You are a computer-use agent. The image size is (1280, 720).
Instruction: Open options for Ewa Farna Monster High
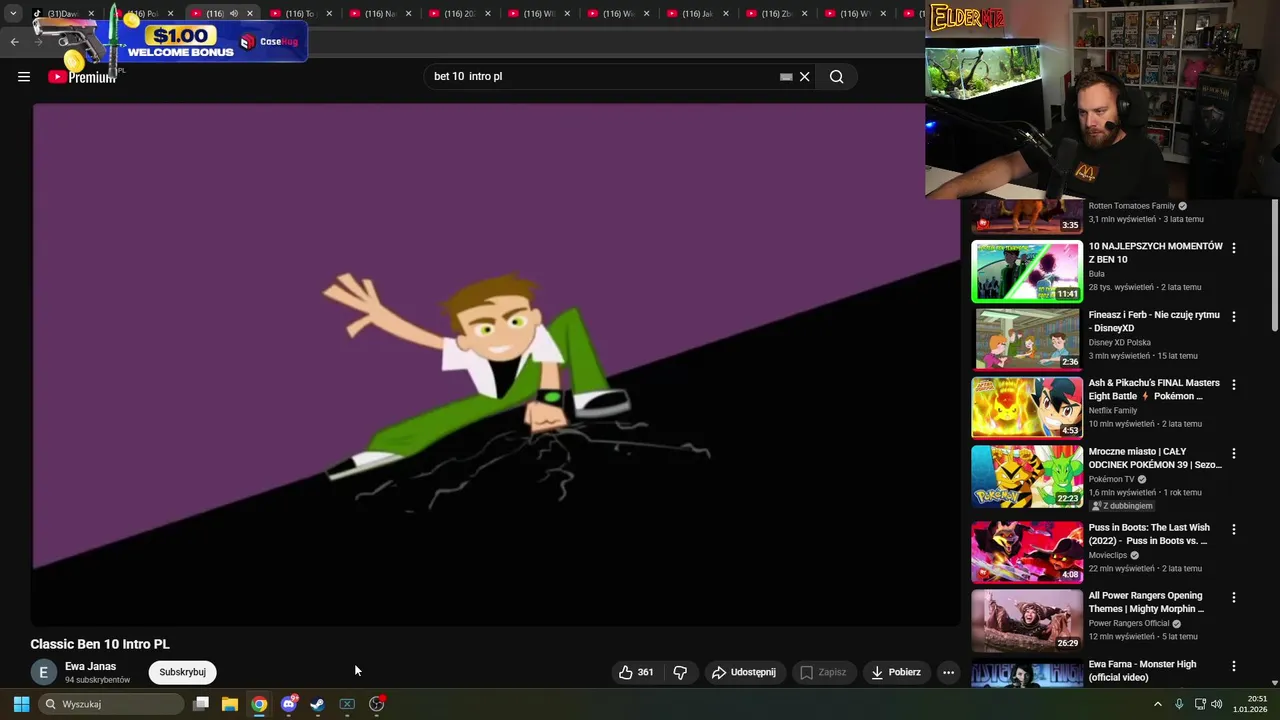click(x=1233, y=666)
